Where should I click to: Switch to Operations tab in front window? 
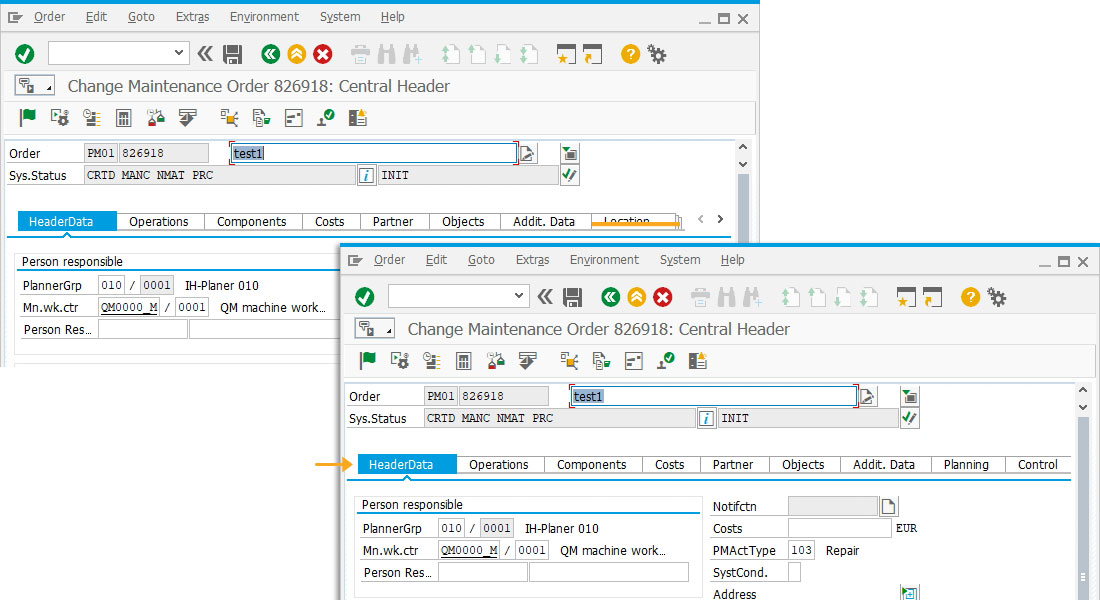click(x=499, y=465)
